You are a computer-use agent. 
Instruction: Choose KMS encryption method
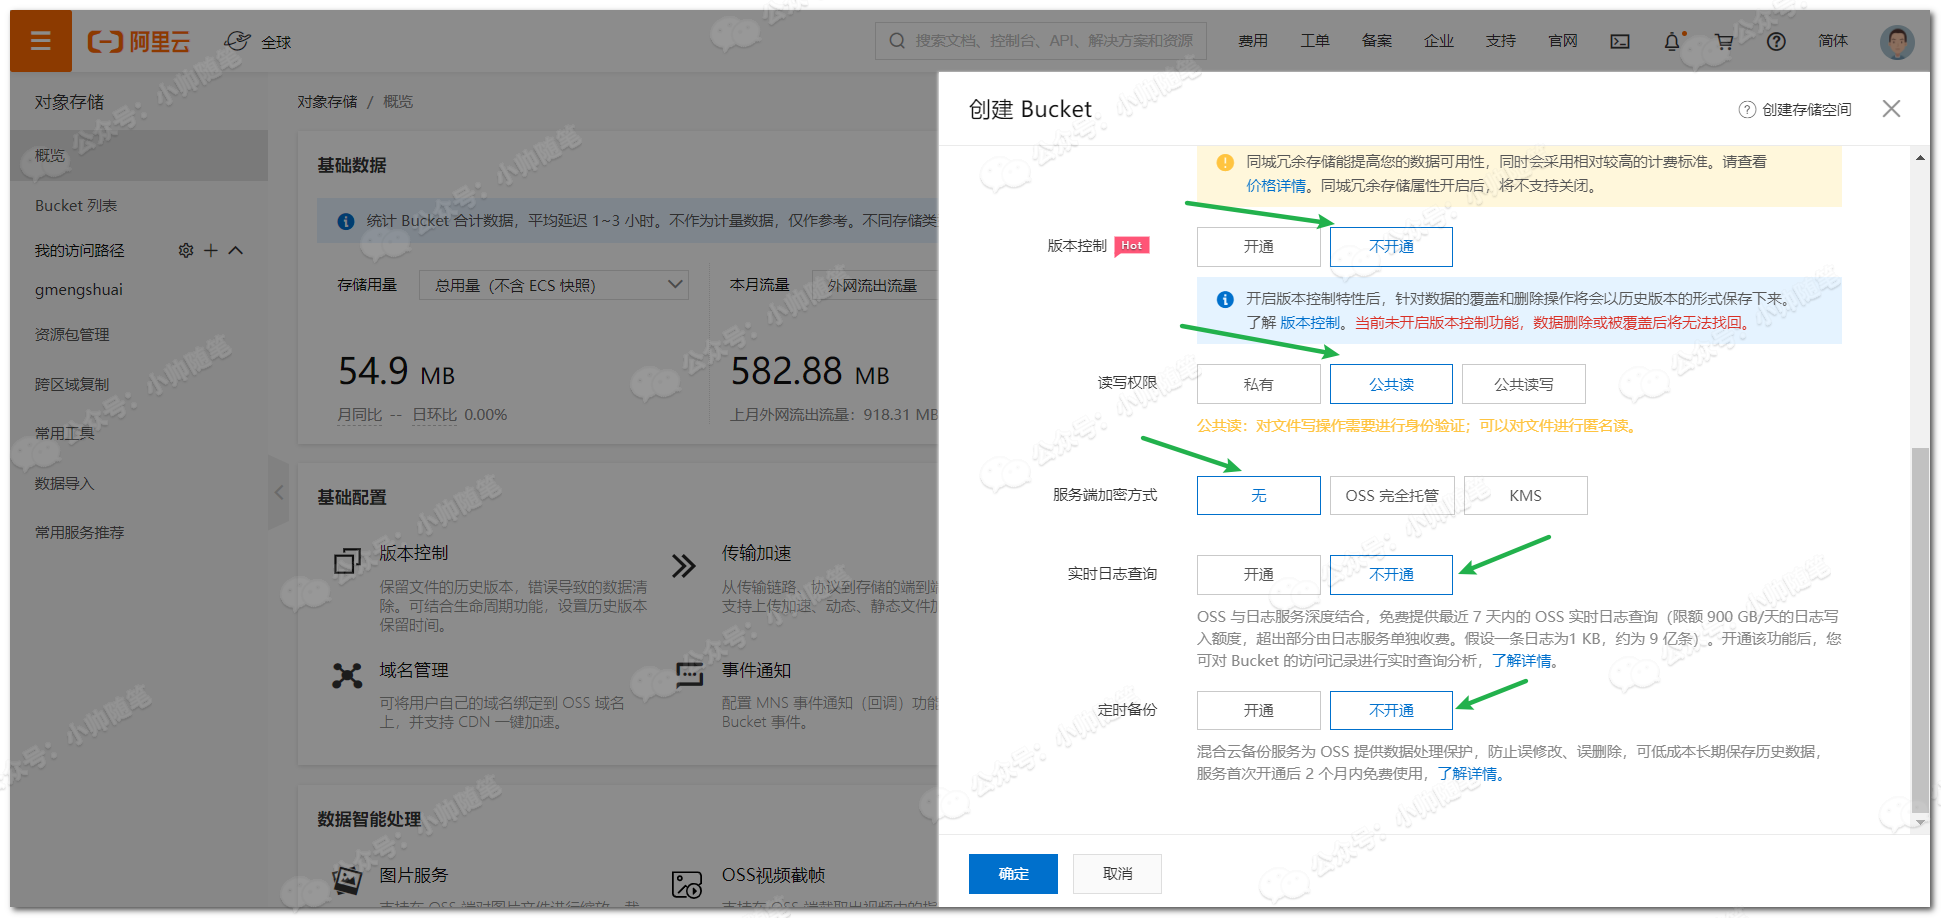[1525, 495]
